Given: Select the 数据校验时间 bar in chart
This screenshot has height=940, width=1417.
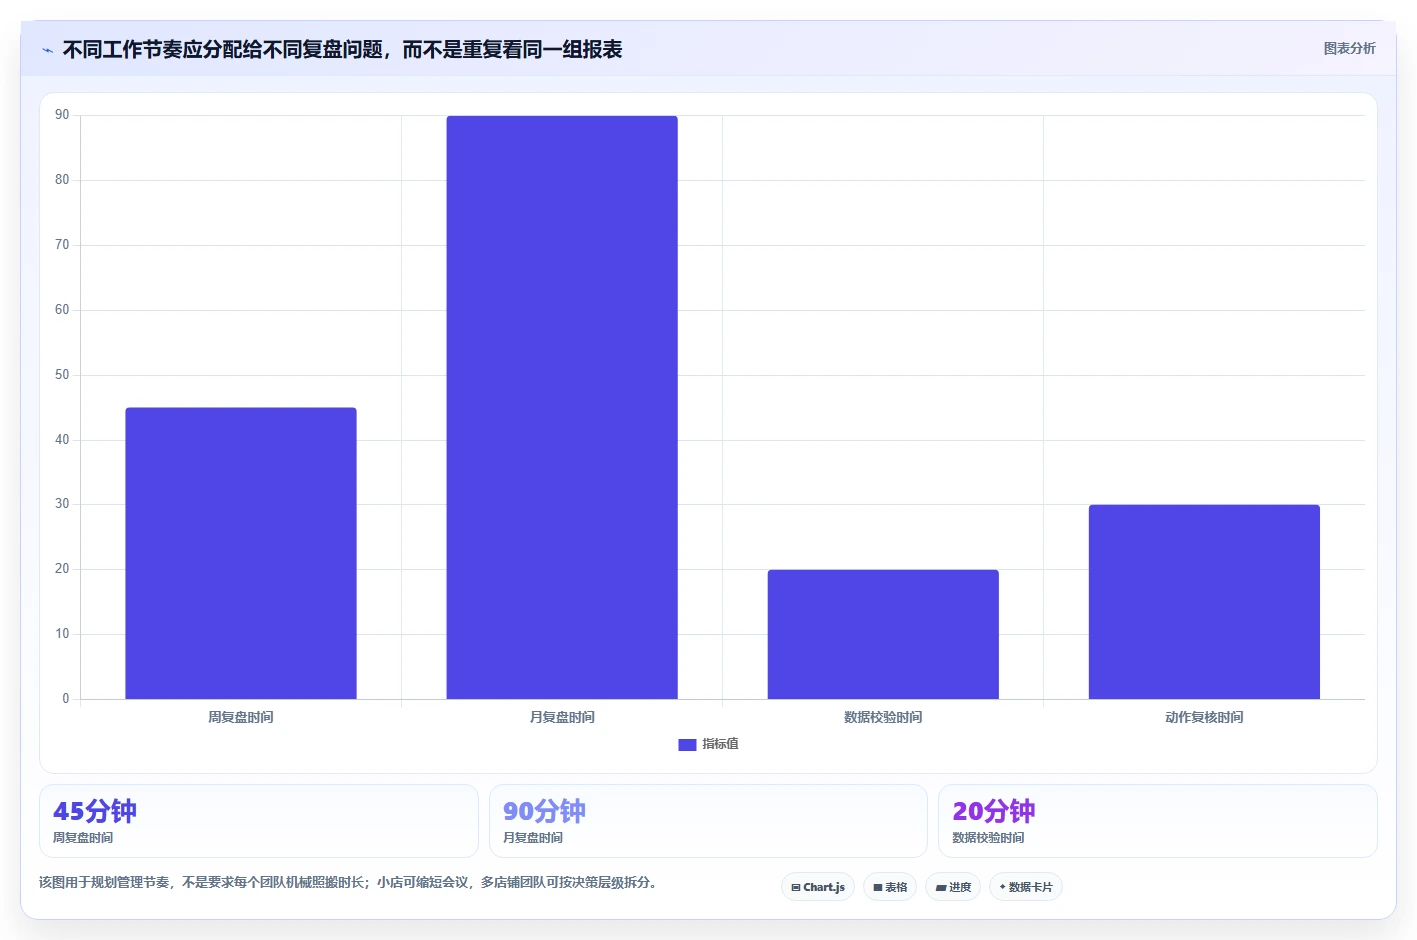Looking at the screenshot, I should click(883, 634).
